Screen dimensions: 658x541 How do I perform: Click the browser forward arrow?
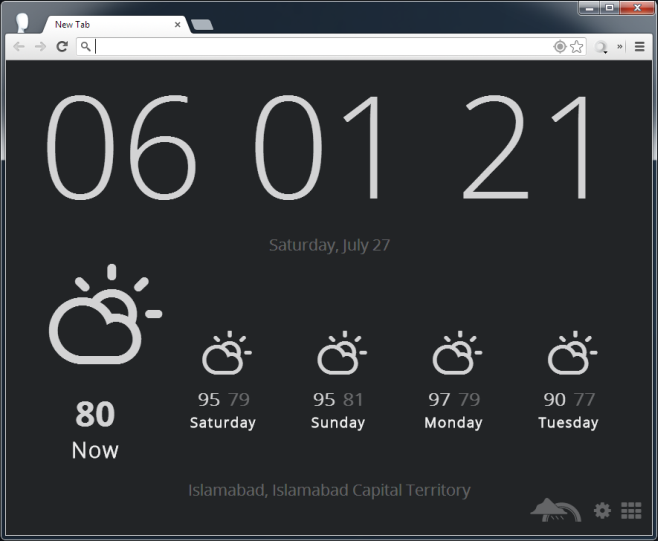[40, 47]
